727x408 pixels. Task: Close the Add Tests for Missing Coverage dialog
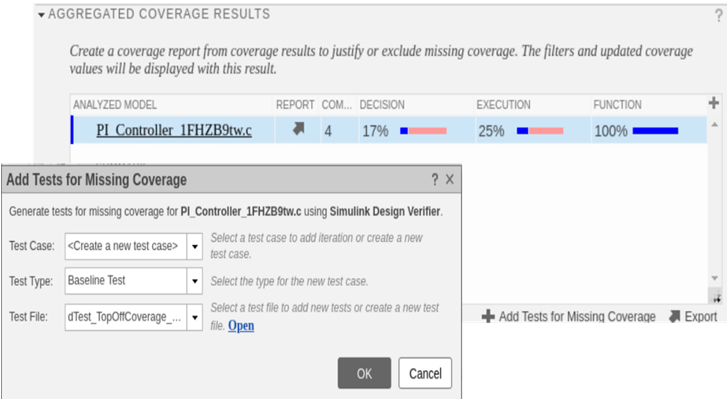click(450, 180)
